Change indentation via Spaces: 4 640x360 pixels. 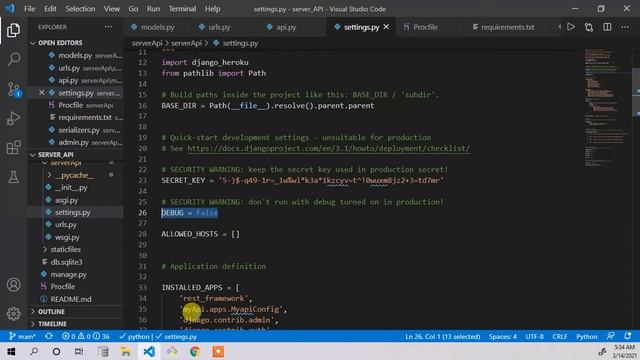tap(502, 336)
